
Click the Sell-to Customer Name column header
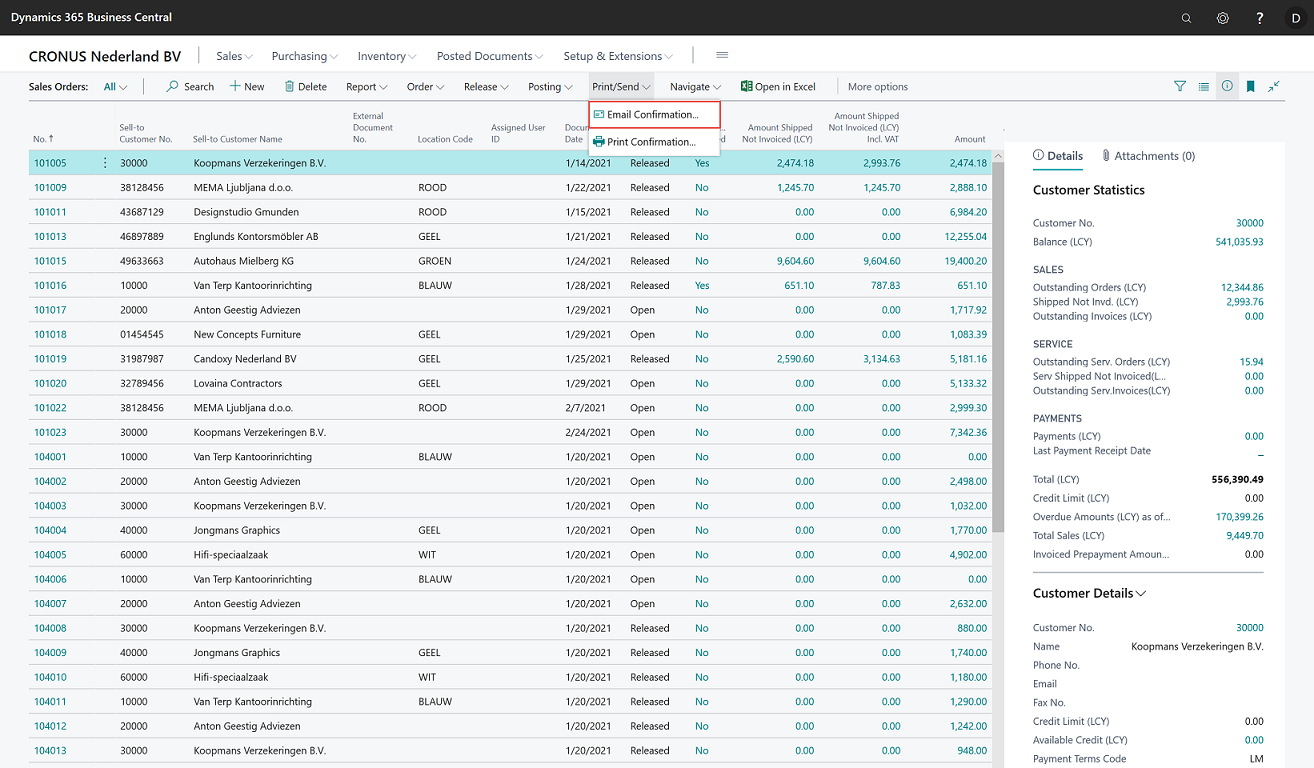click(x=238, y=139)
